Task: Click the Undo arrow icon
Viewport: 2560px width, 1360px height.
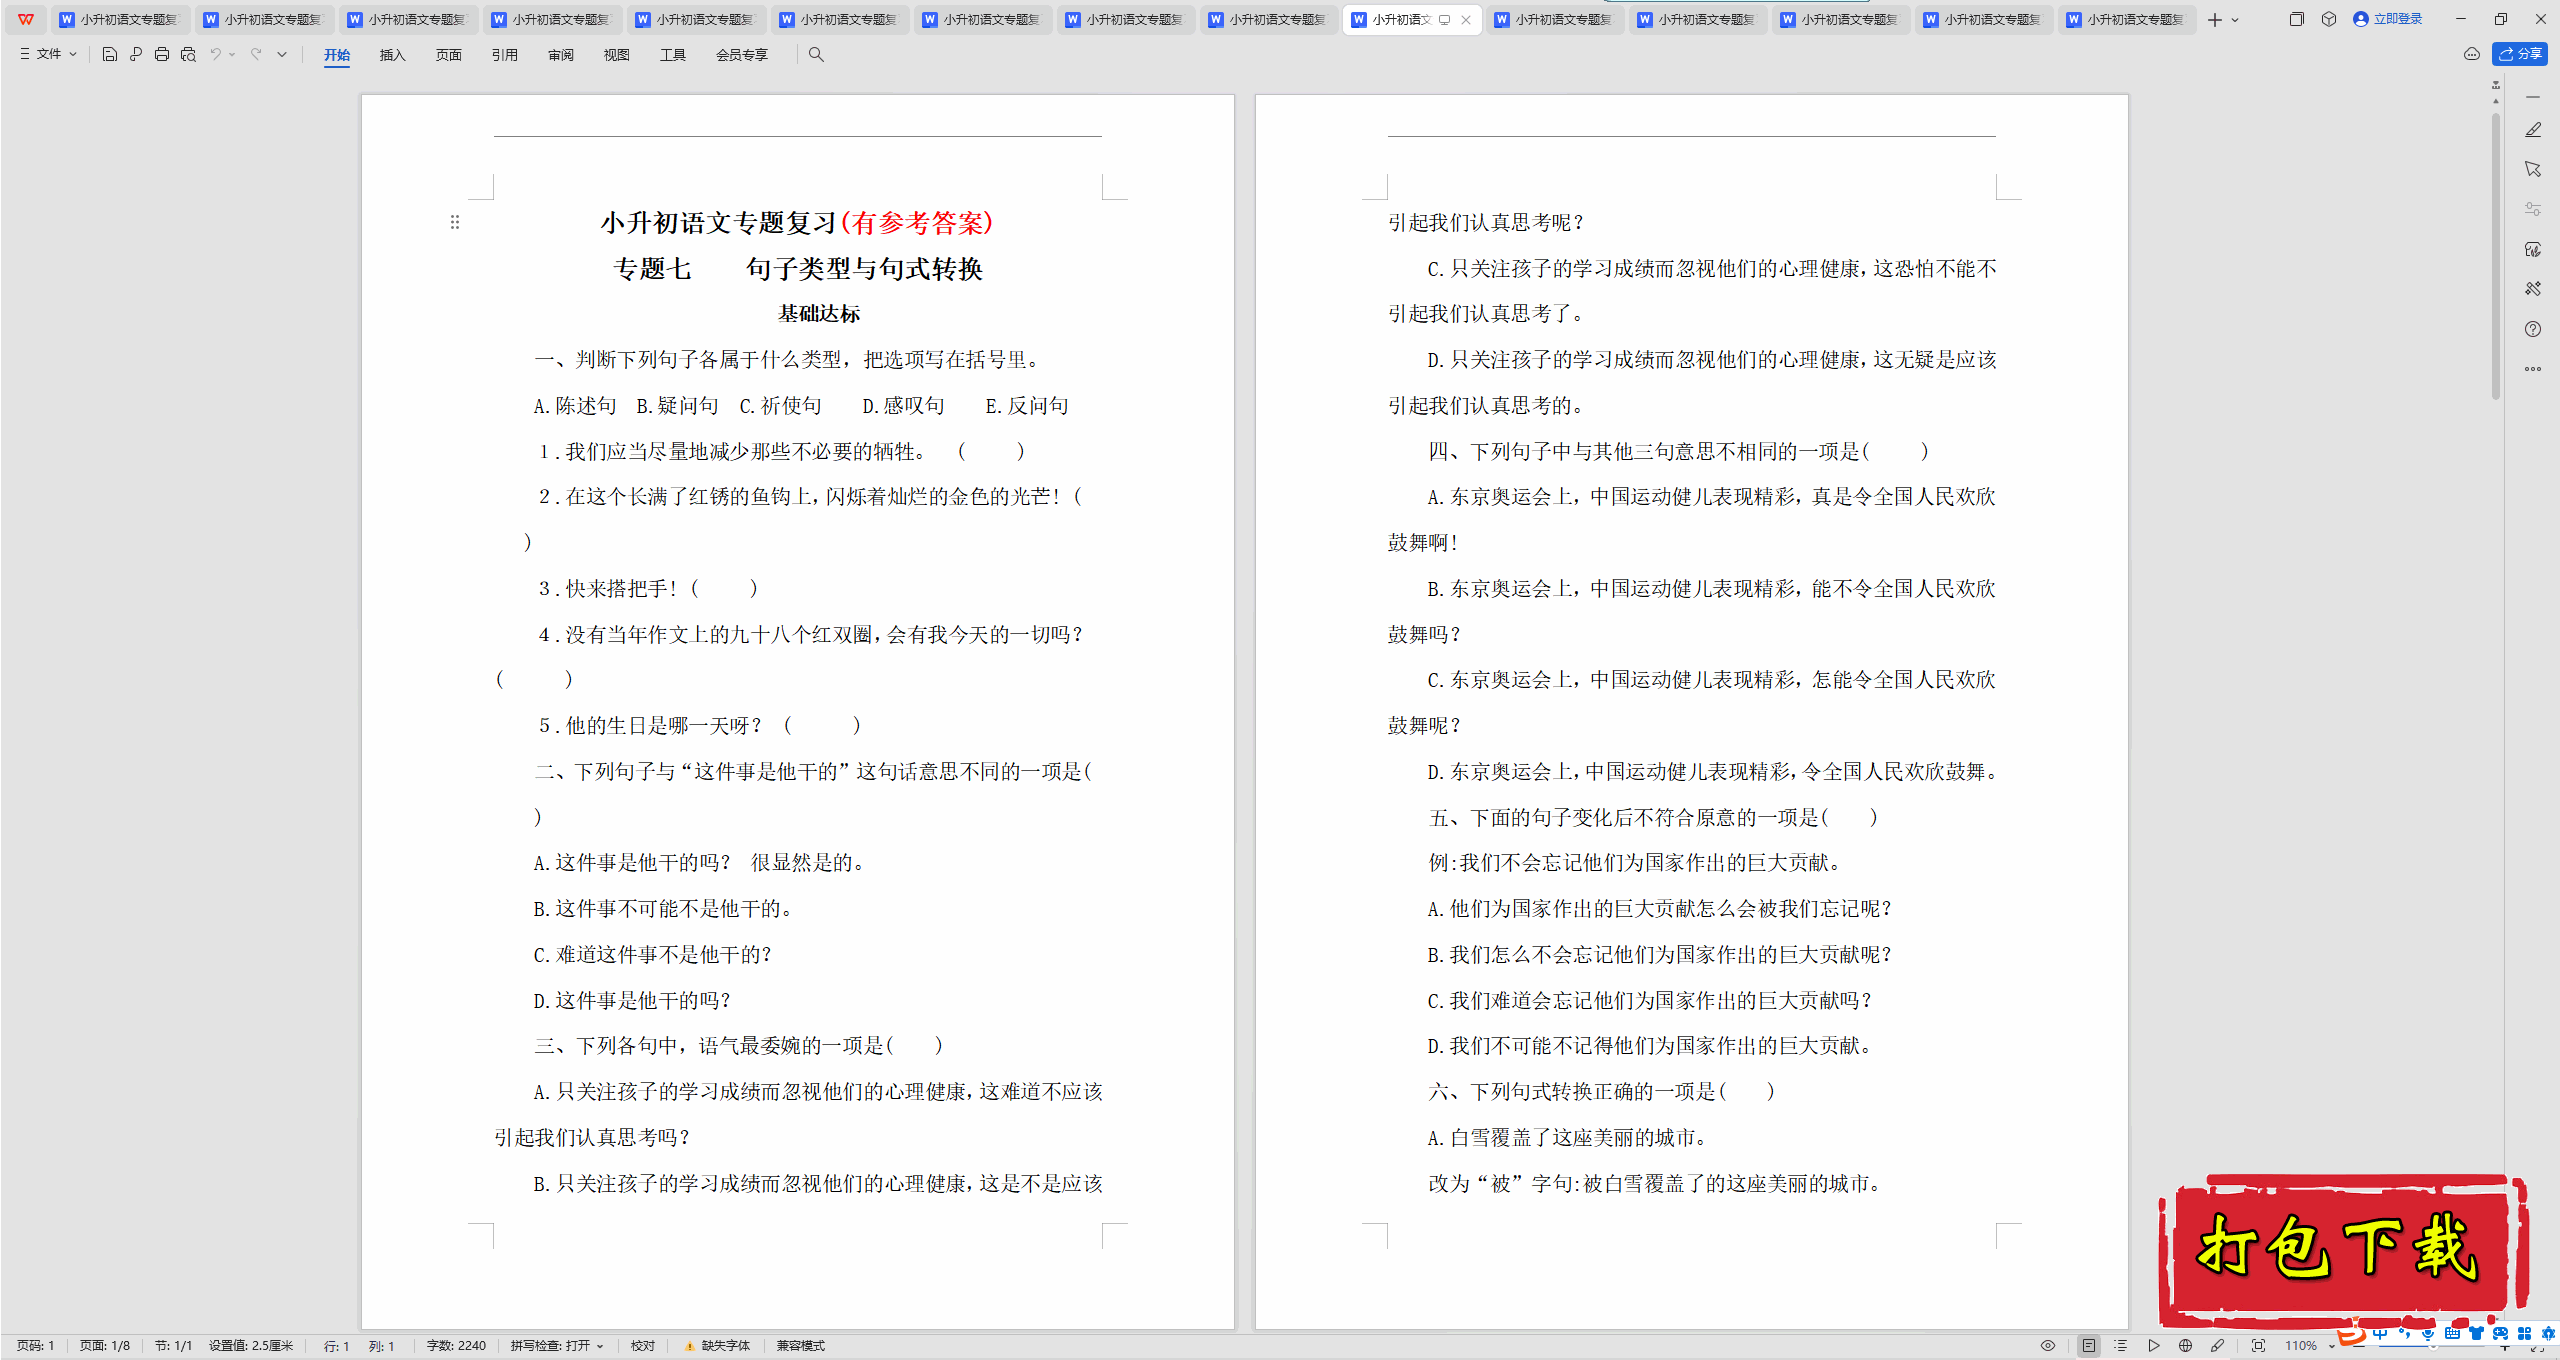Action: [215, 54]
